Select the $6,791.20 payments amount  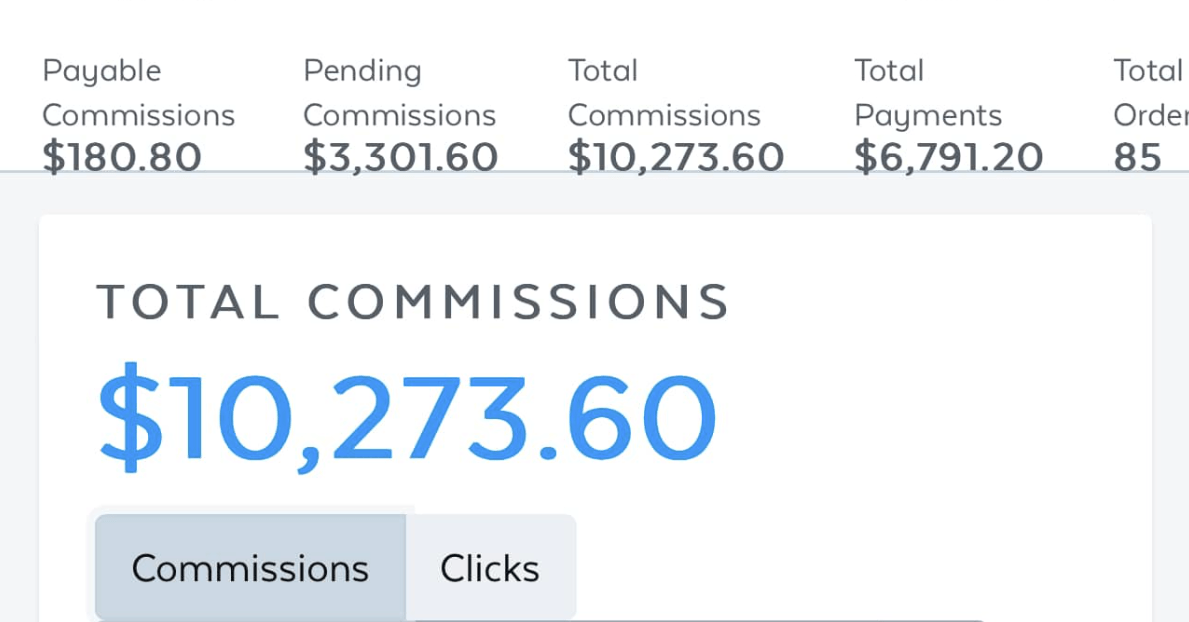click(948, 157)
